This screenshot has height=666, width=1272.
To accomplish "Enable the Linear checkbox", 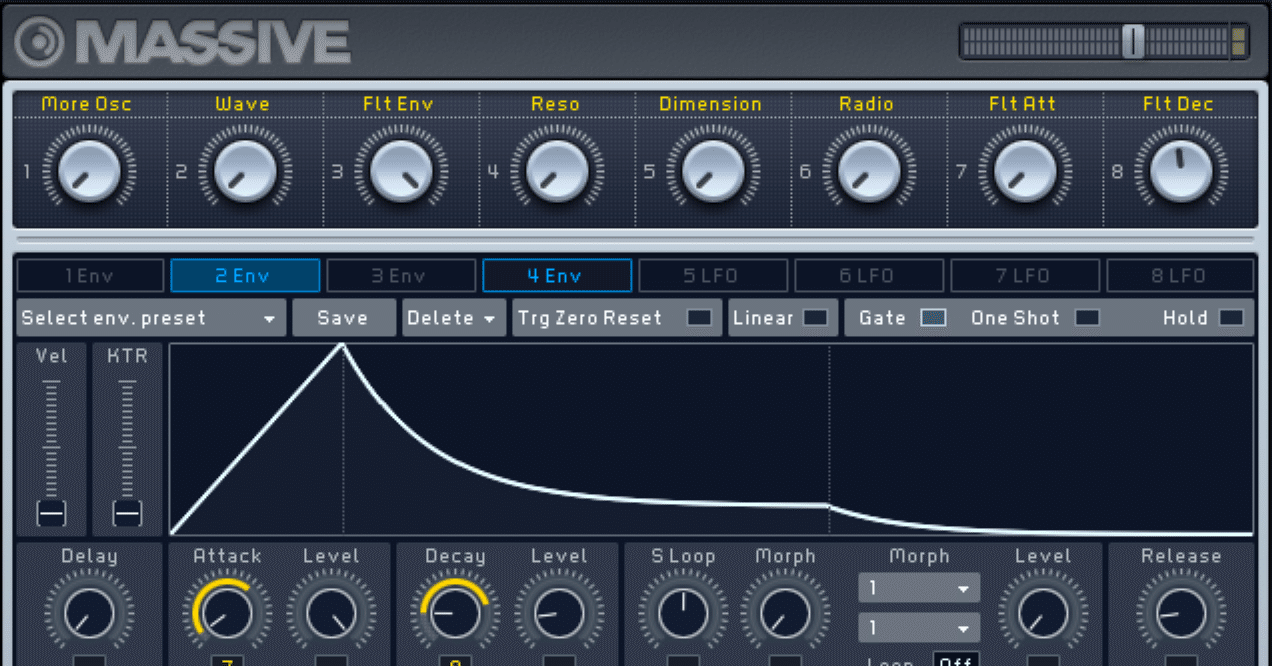I will pos(816,318).
